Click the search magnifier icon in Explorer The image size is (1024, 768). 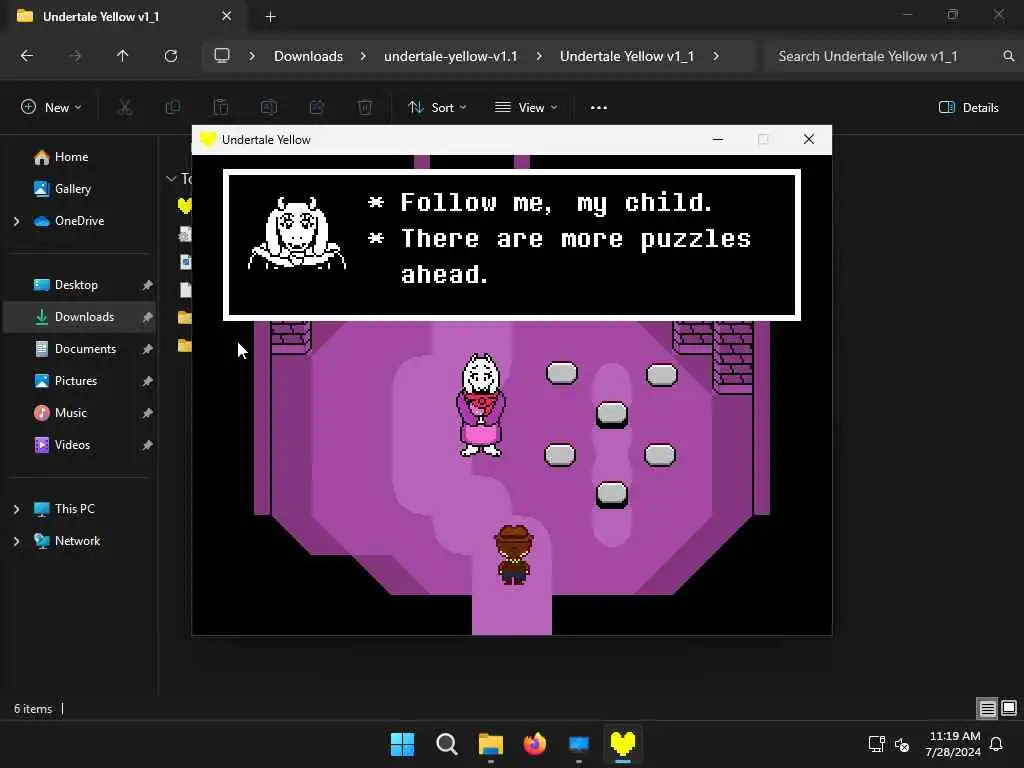point(1009,56)
